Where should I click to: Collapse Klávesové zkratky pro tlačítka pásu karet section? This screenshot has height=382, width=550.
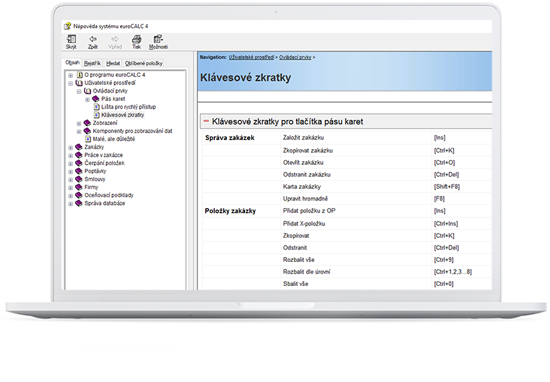click(x=206, y=121)
